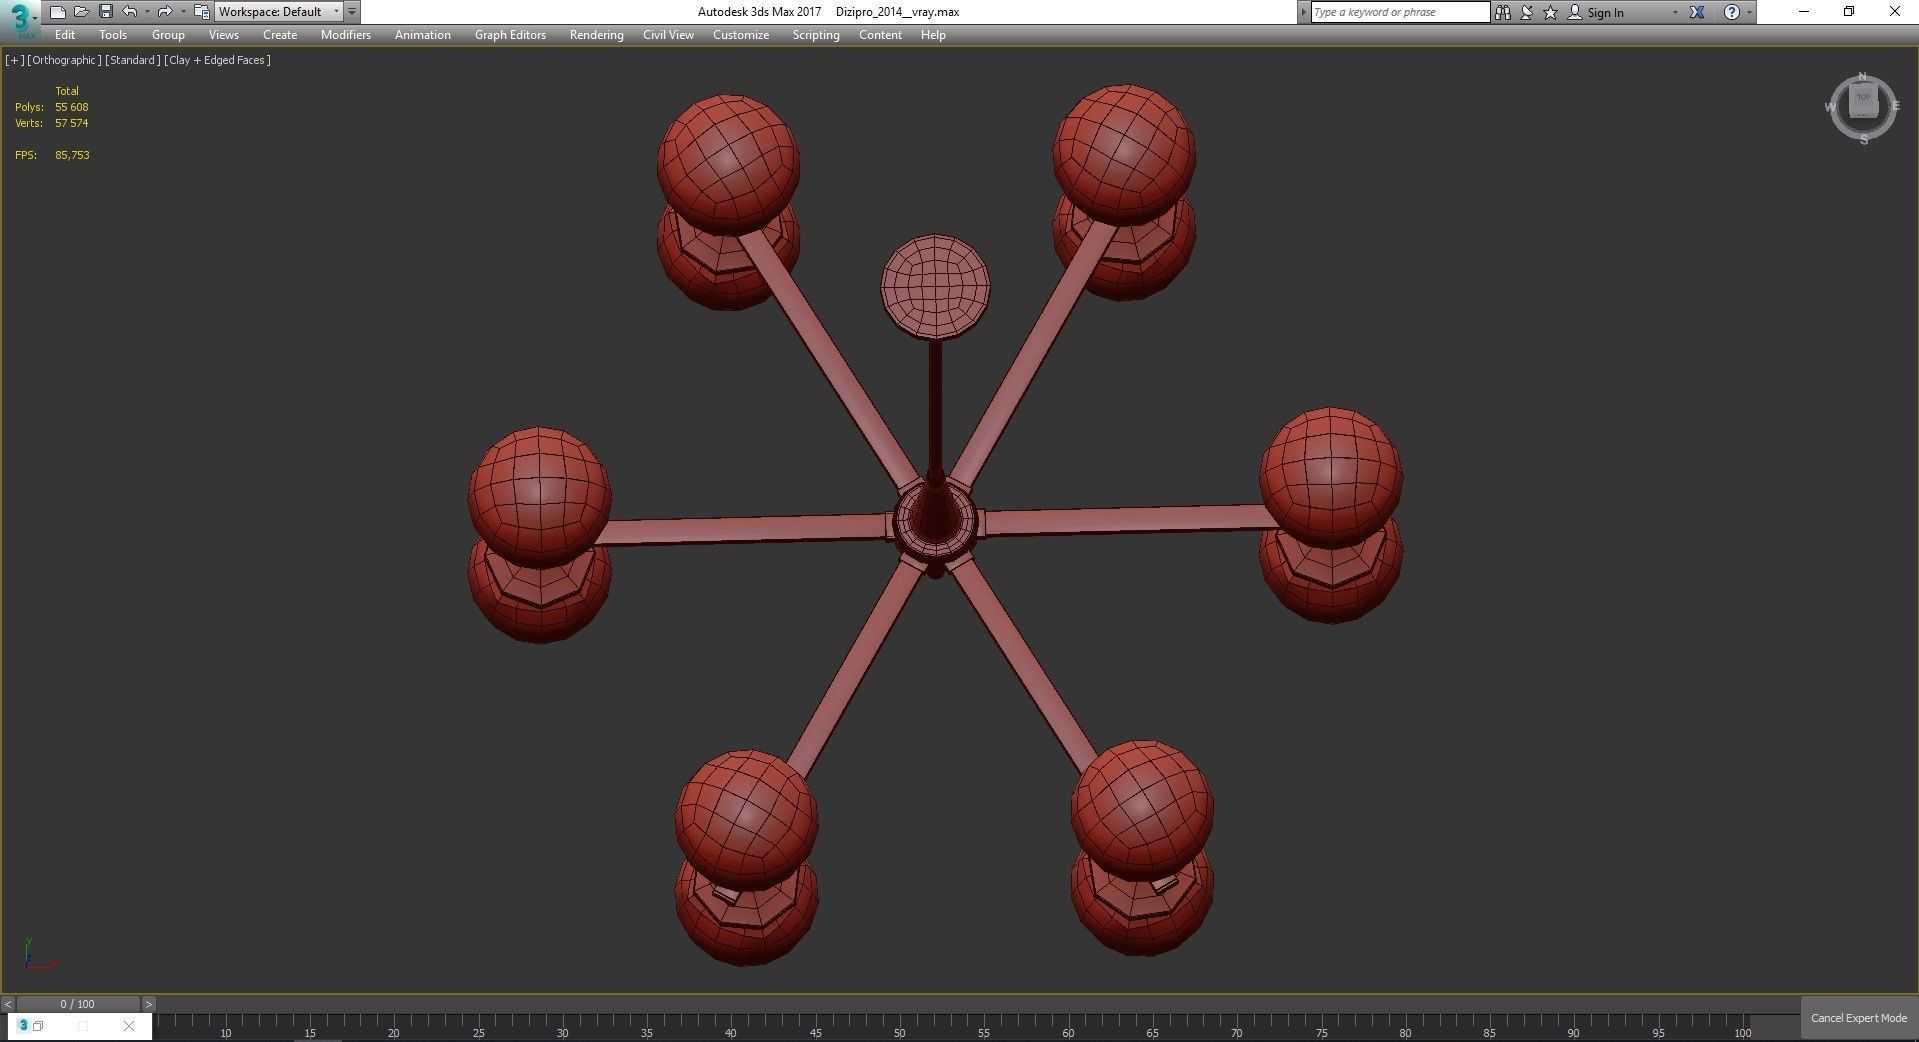The height and width of the screenshot is (1042, 1919).
Task: Click the keyword or phrase search field
Action: tap(1400, 12)
